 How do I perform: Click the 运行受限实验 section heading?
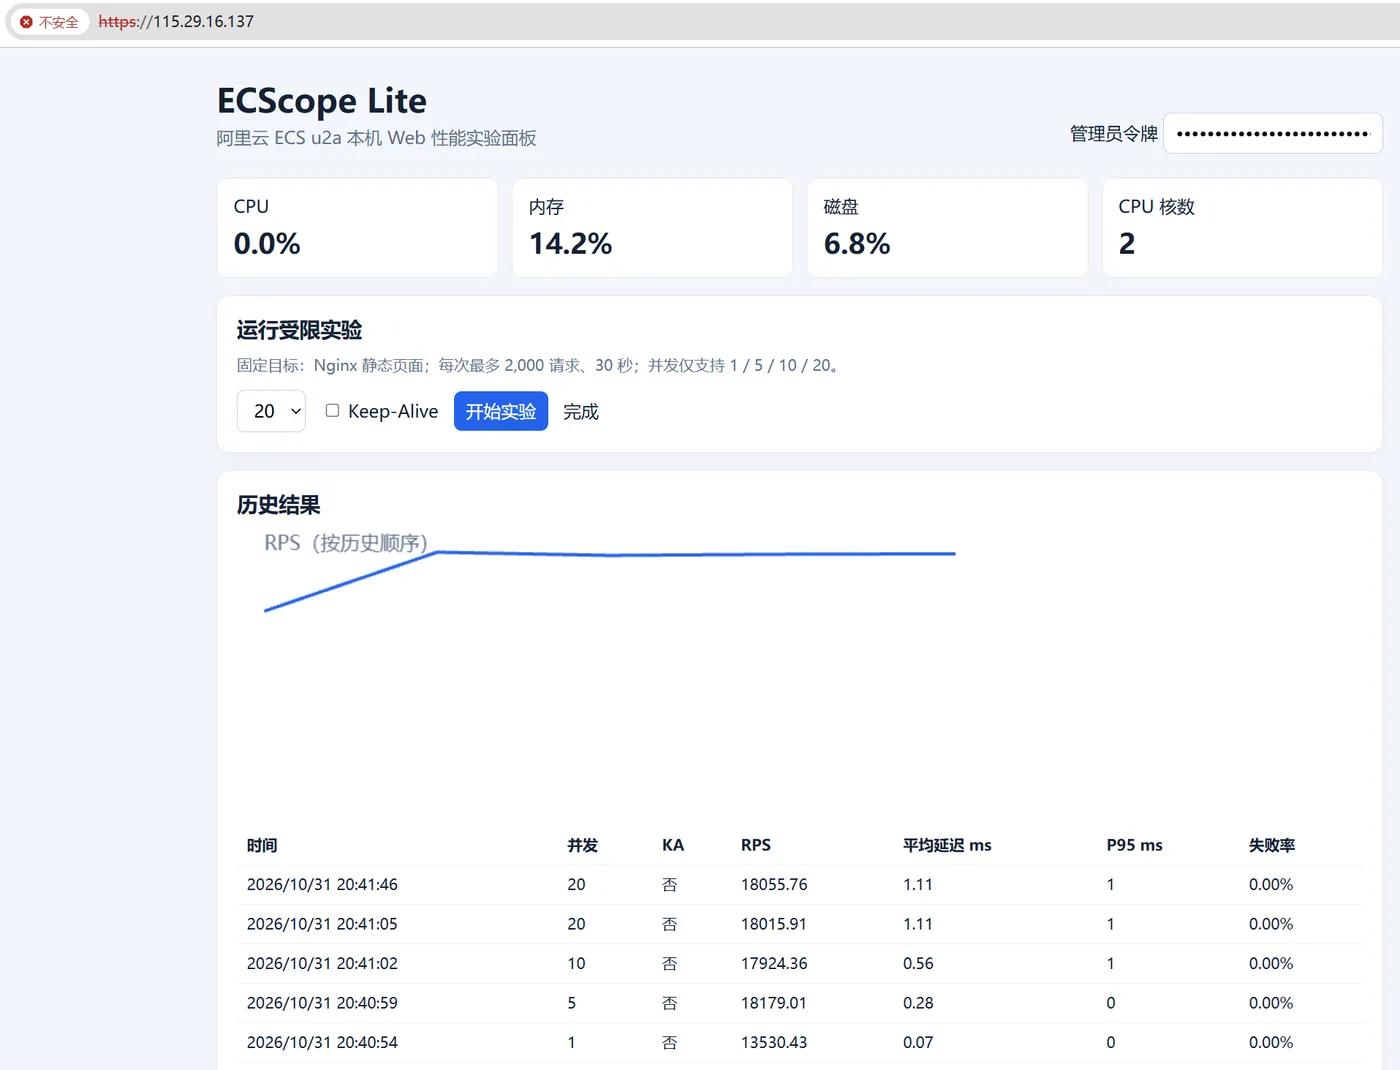point(299,330)
